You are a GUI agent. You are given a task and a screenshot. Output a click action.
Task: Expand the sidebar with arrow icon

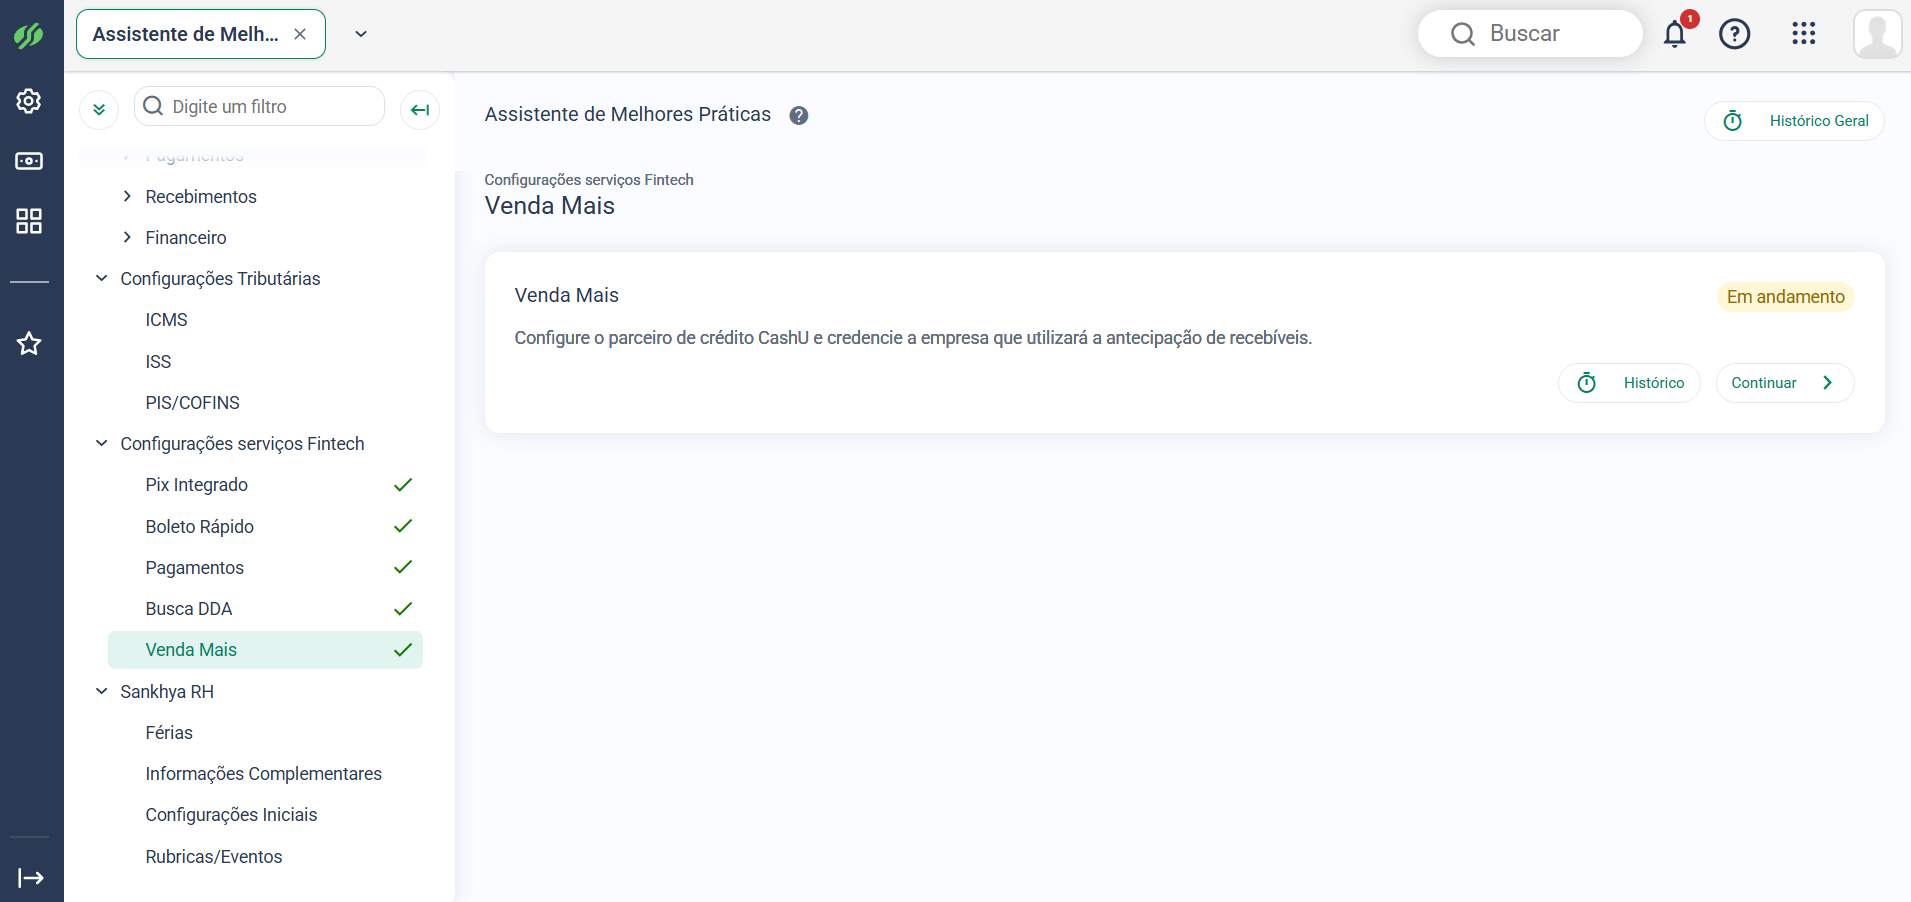(31, 878)
